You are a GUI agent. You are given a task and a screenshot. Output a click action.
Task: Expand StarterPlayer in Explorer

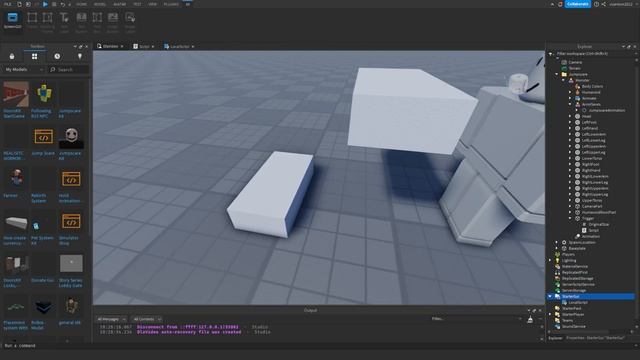[550, 314]
